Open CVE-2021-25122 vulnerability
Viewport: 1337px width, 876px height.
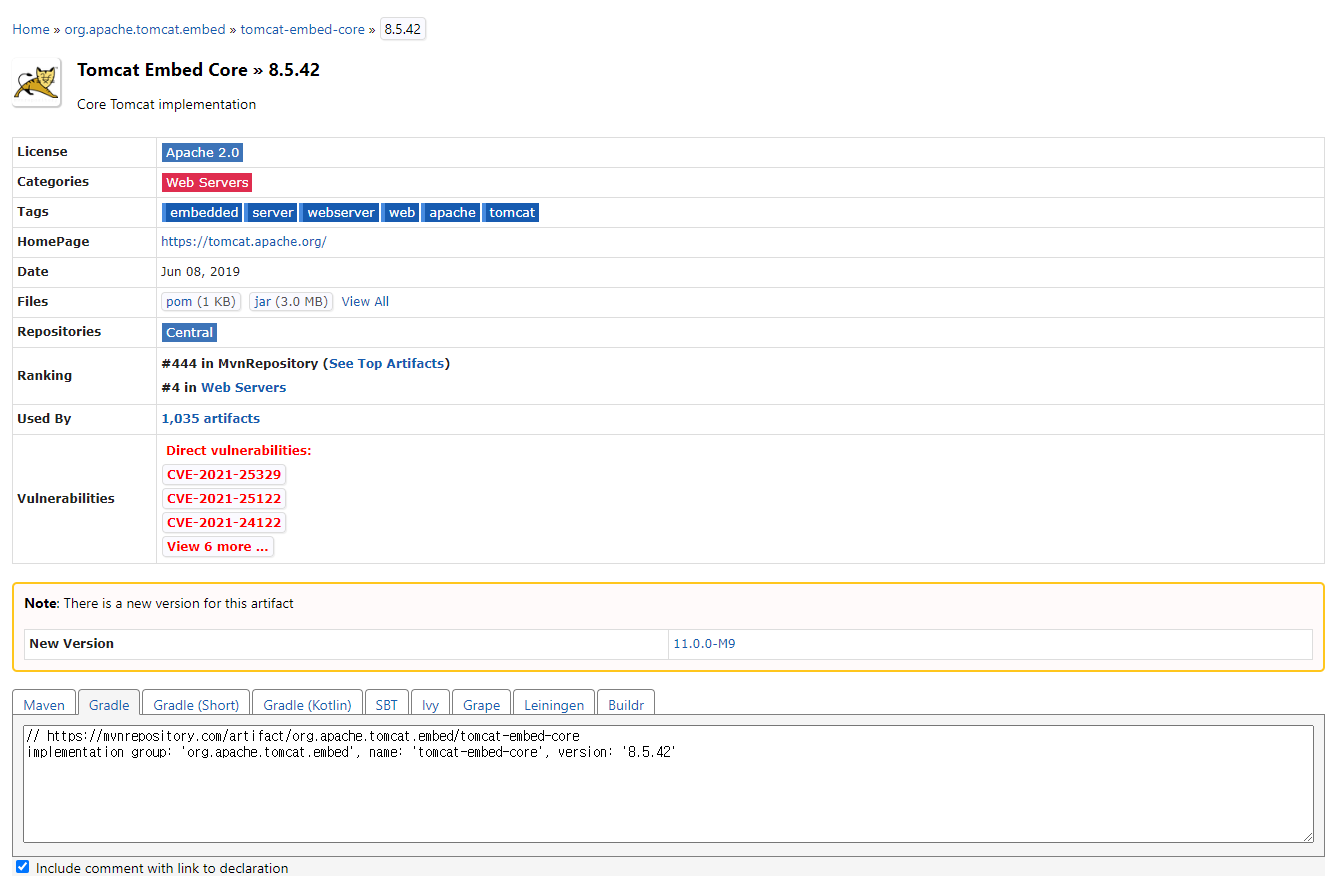pyautogui.click(x=224, y=498)
